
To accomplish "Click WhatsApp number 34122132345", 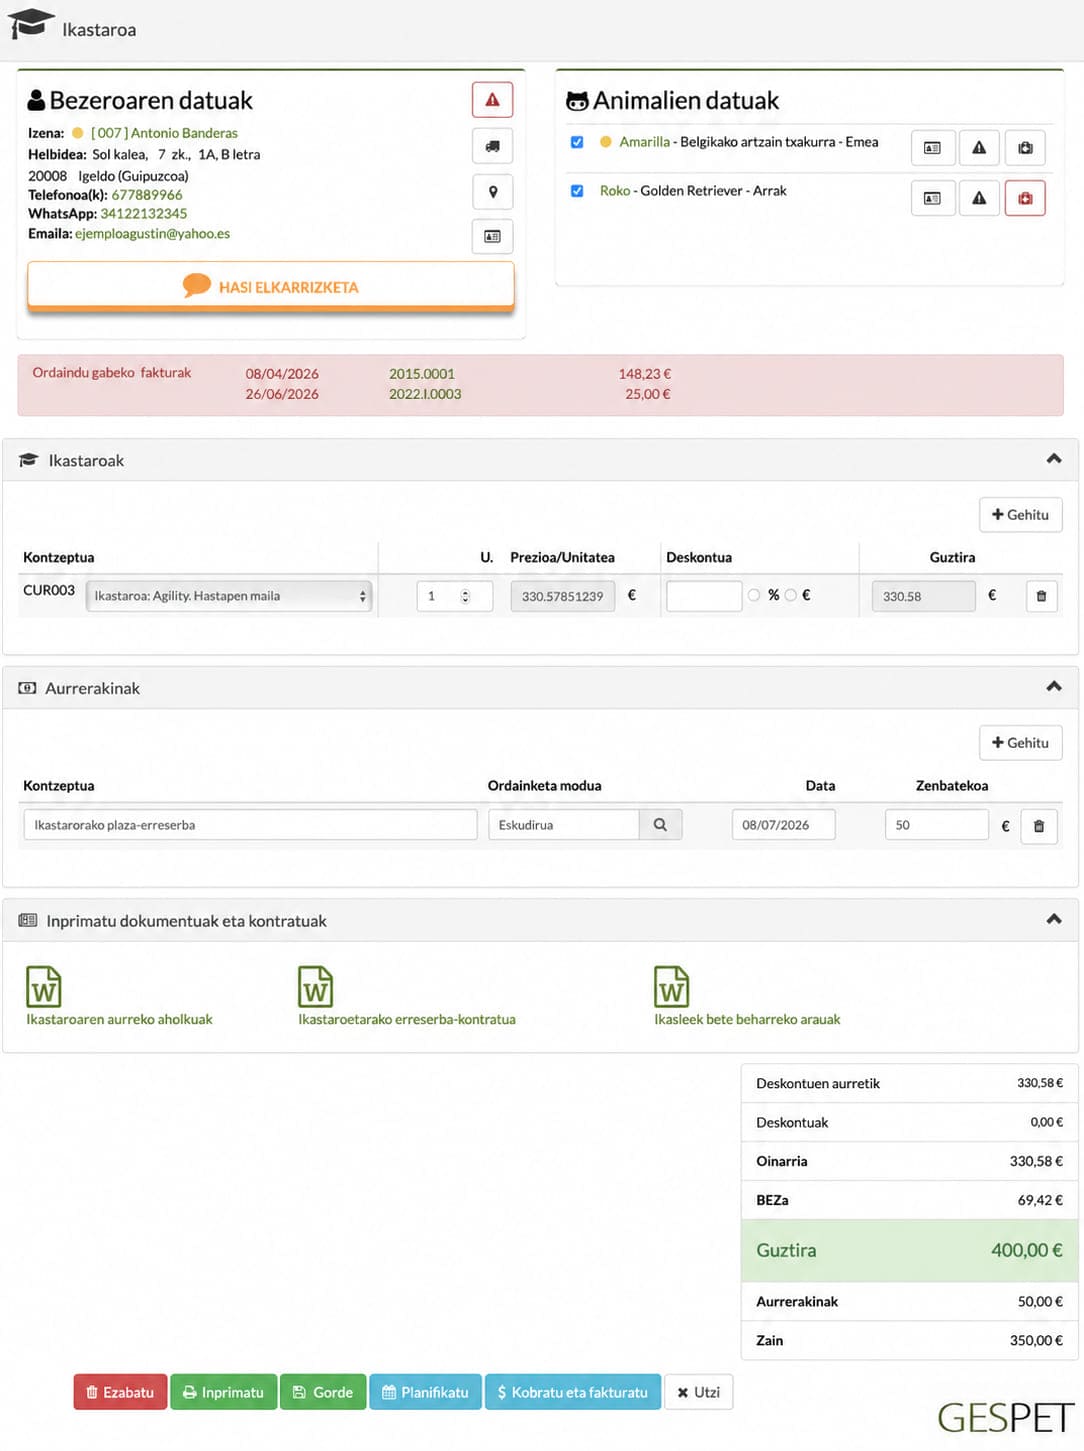I will click(x=144, y=214).
